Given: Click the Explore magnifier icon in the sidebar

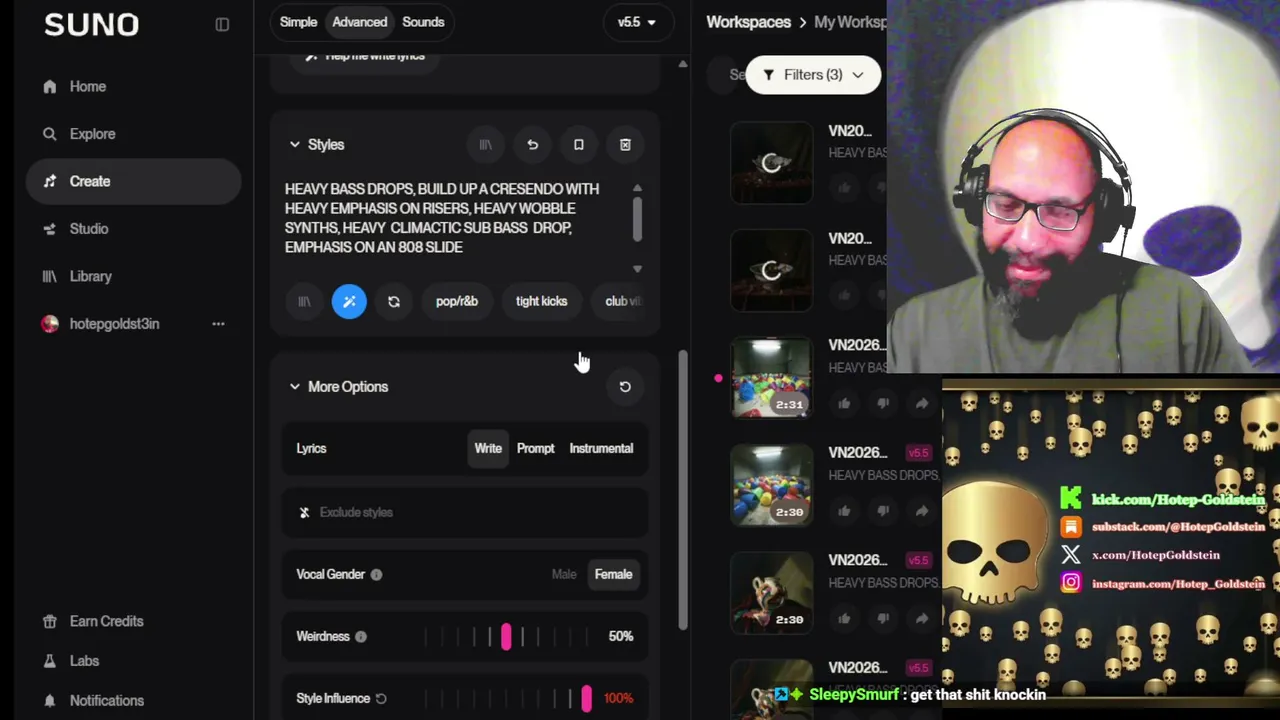Looking at the screenshot, I should [x=50, y=134].
